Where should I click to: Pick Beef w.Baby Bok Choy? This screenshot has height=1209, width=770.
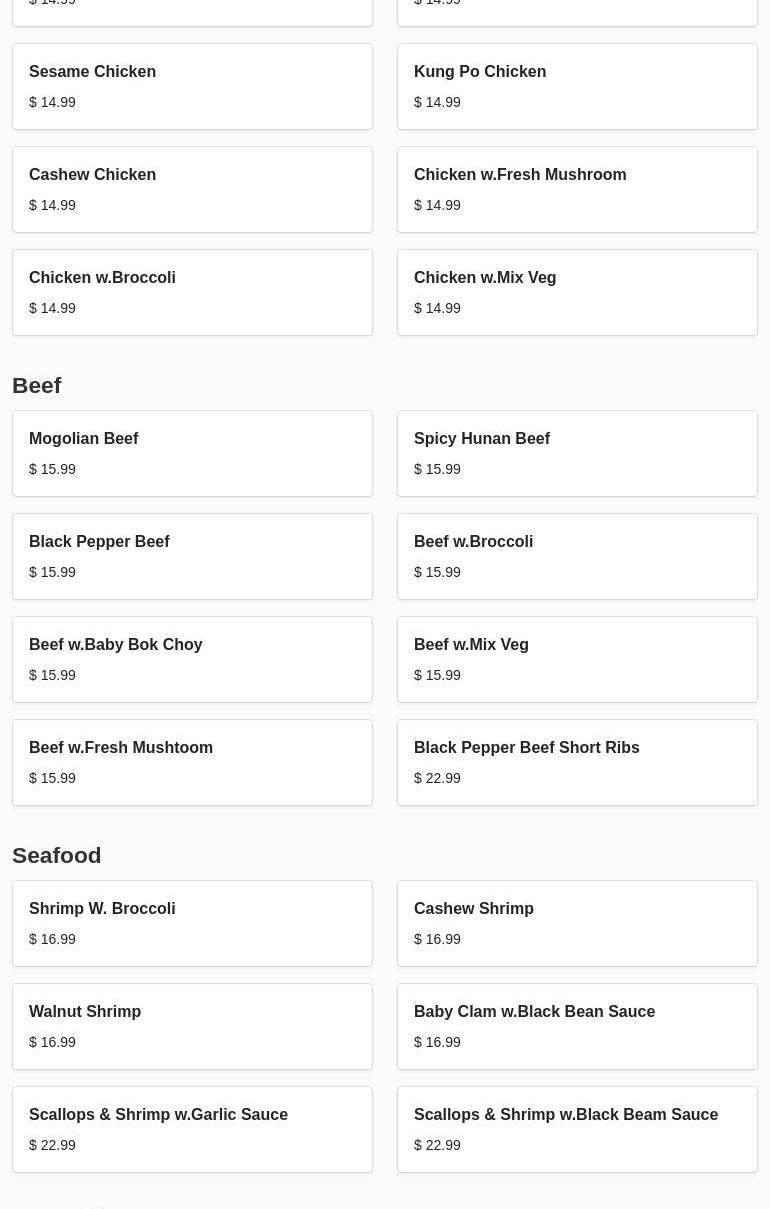pos(192,659)
